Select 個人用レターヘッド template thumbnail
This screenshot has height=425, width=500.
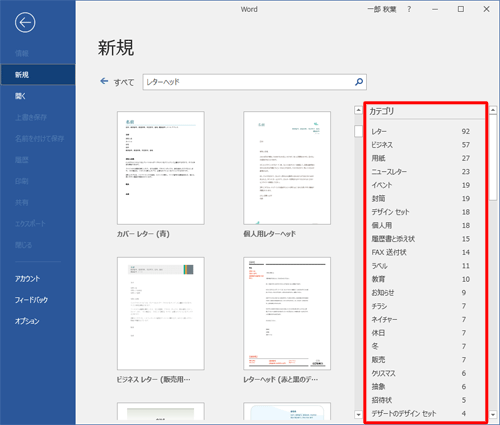point(287,168)
